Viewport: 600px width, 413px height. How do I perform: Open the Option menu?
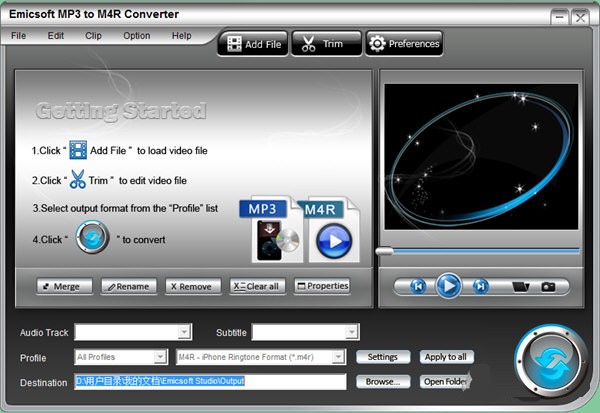pos(137,36)
